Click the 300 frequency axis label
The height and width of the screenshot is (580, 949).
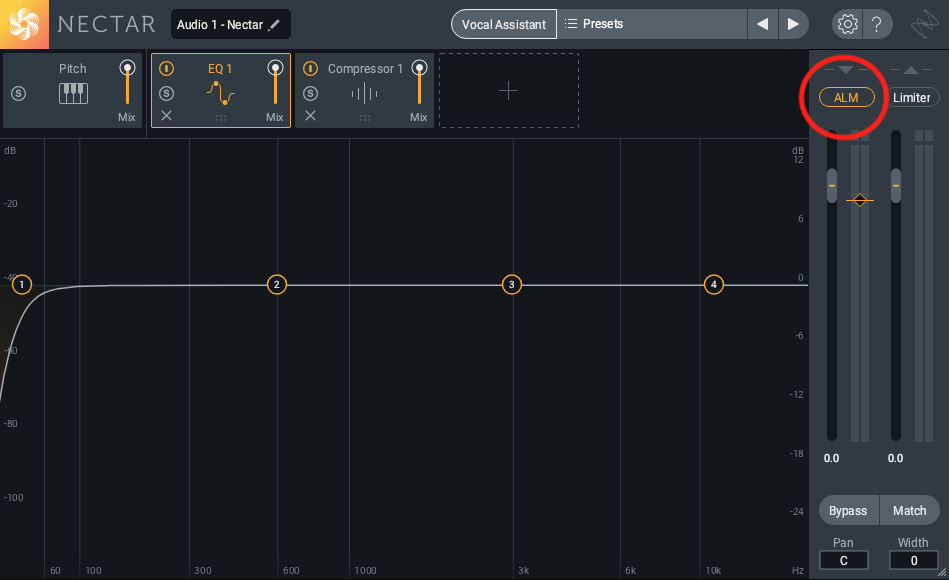(203, 570)
